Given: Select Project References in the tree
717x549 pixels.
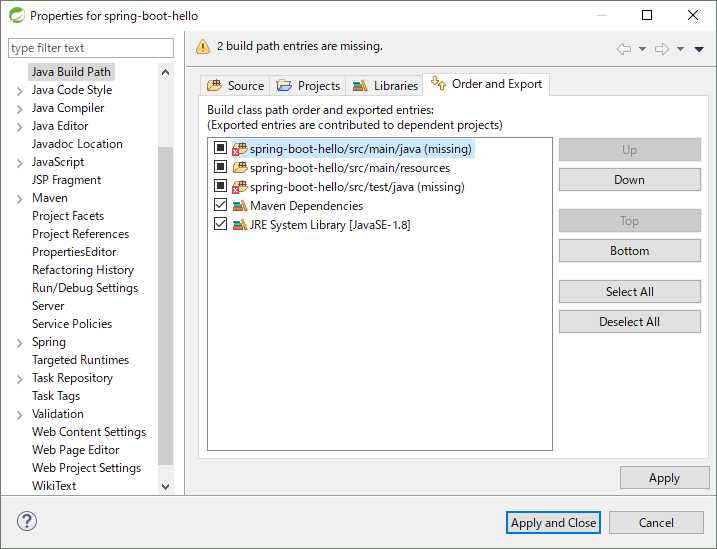Looking at the screenshot, I should pyautogui.click(x=80, y=234).
